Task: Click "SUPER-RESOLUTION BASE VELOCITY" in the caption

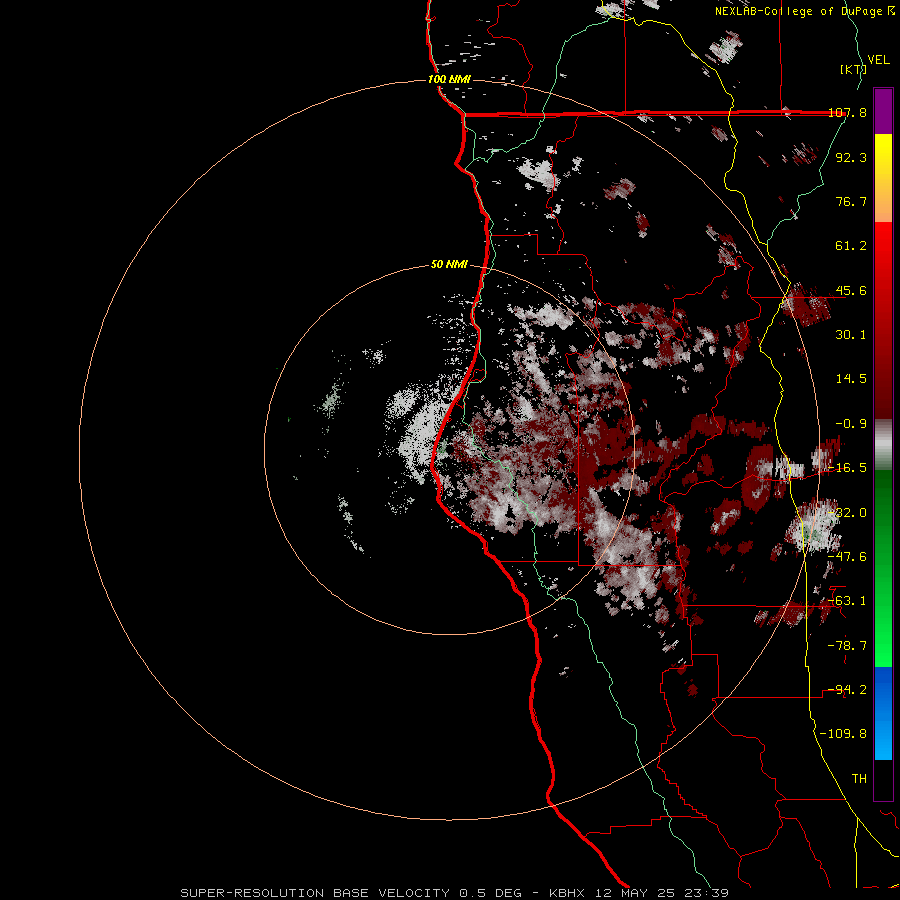Action: 315,893
